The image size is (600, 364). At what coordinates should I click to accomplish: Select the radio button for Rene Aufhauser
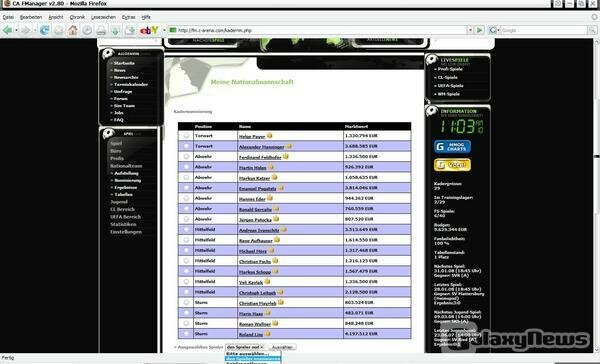[186, 240]
